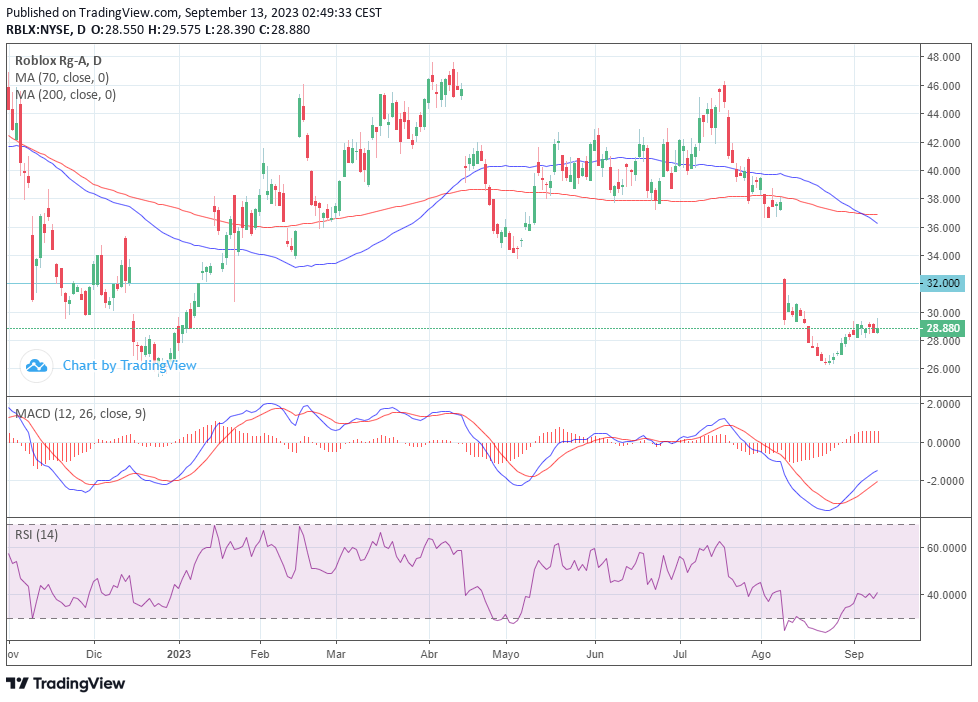Click the Jul month label on time axis

point(680,654)
